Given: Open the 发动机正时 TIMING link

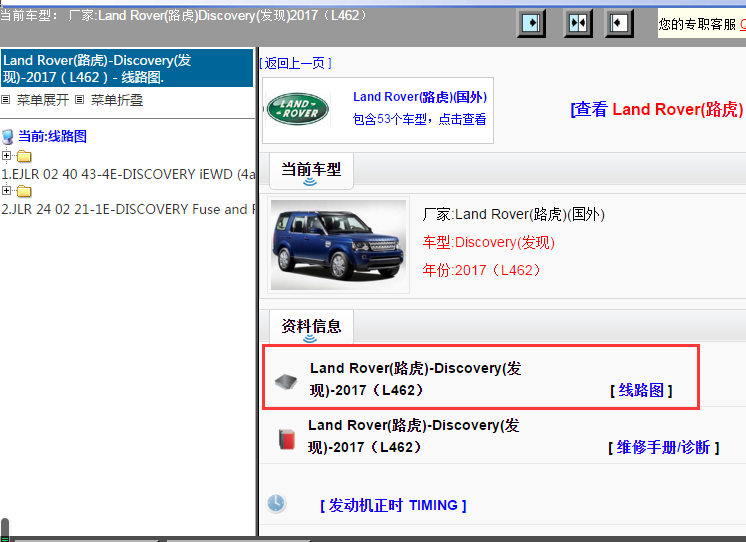Looking at the screenshot, I should 393,505.
